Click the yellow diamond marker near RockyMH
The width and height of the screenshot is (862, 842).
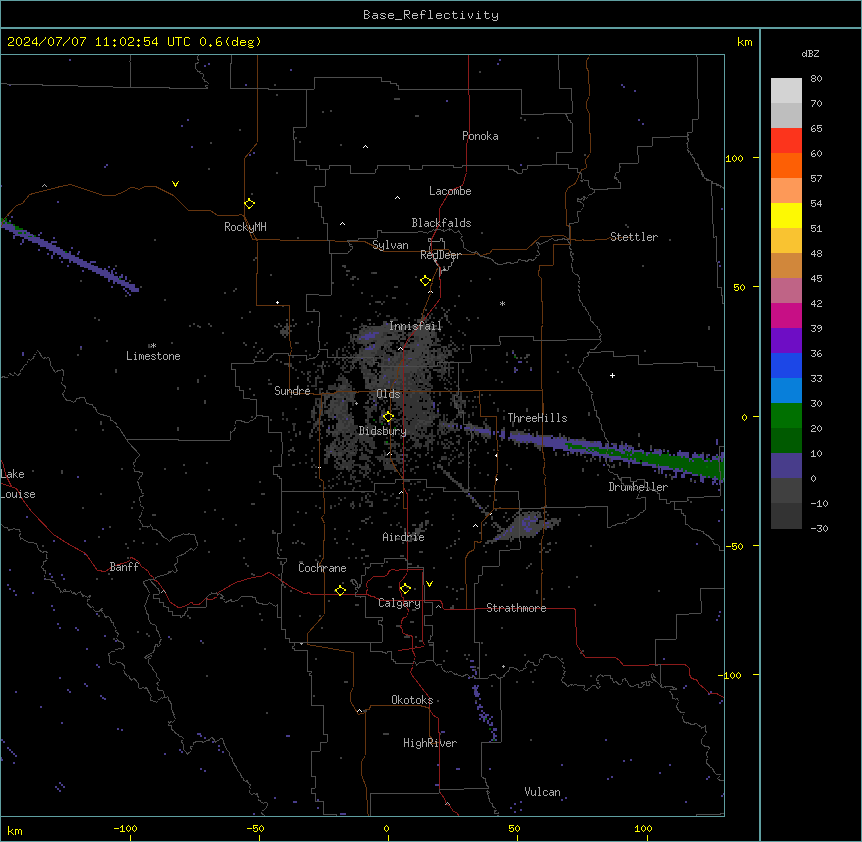(x=249, y=204)
